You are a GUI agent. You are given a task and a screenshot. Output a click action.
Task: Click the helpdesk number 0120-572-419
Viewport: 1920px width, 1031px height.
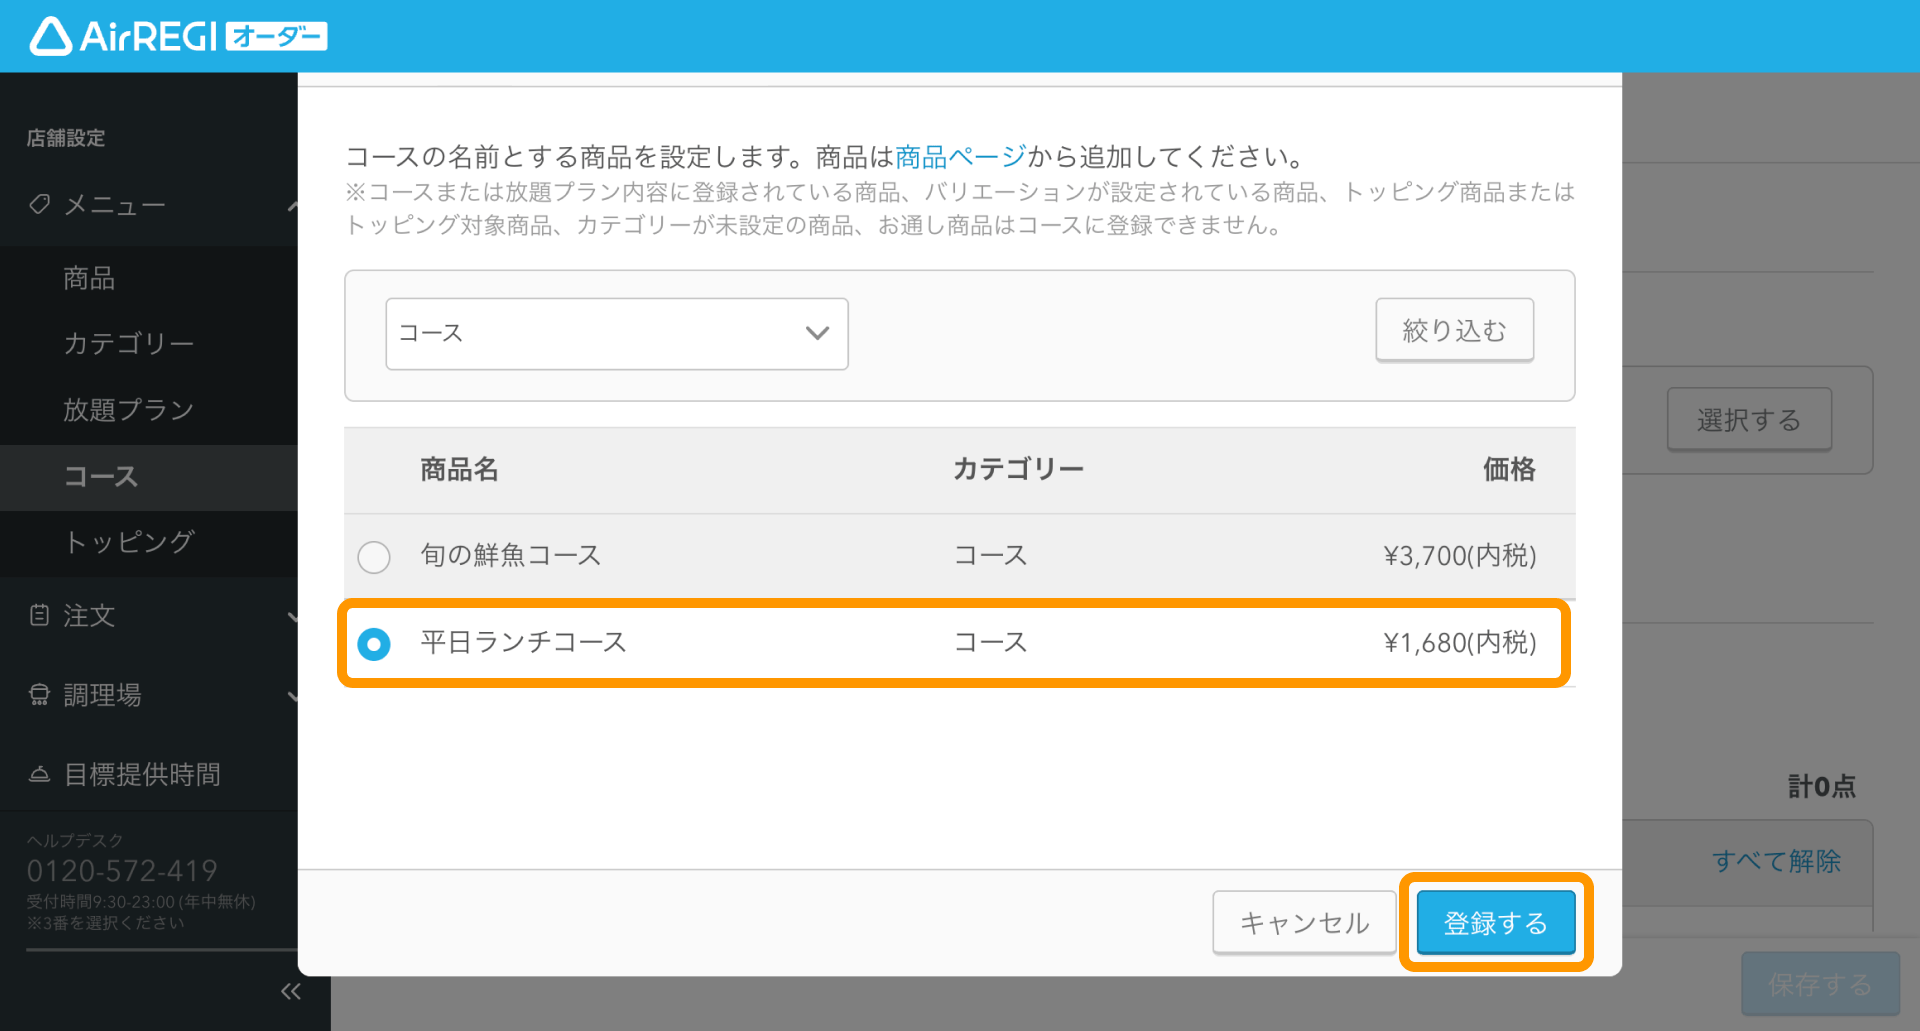point(122,871)
